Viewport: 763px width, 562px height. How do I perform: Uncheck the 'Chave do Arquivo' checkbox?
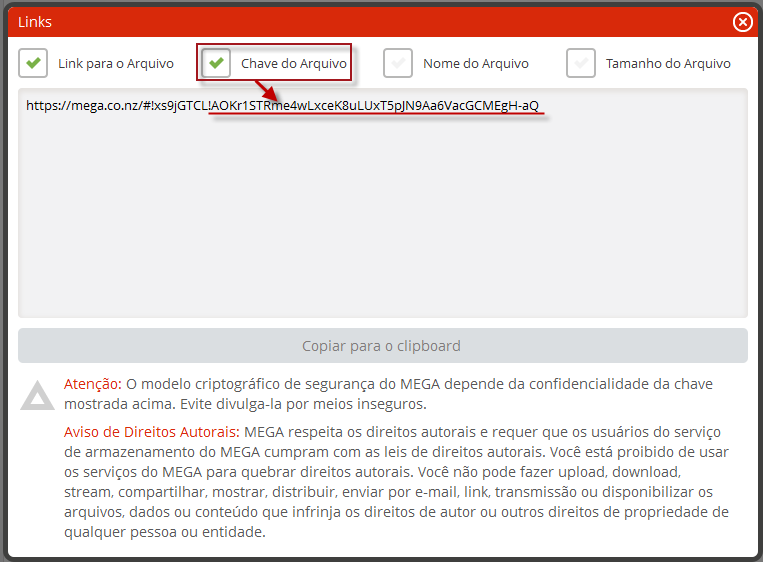(216, 63)
